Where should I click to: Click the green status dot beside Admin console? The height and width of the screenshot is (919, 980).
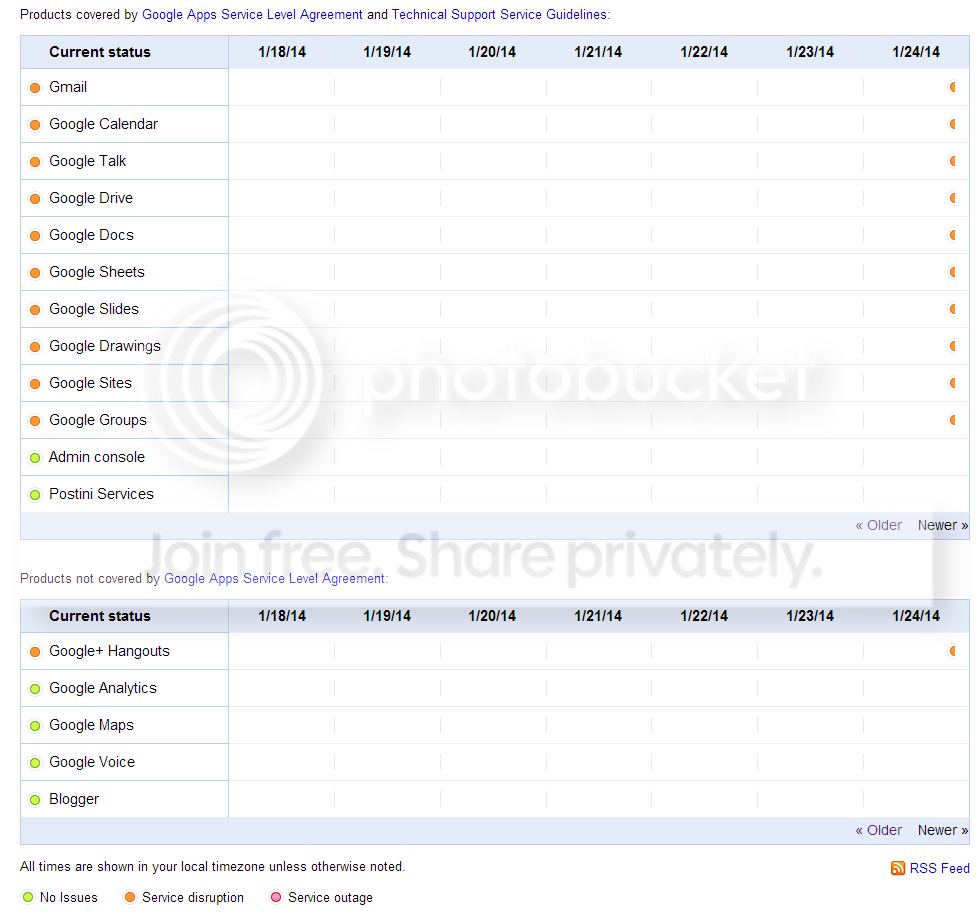click(35, 458)
